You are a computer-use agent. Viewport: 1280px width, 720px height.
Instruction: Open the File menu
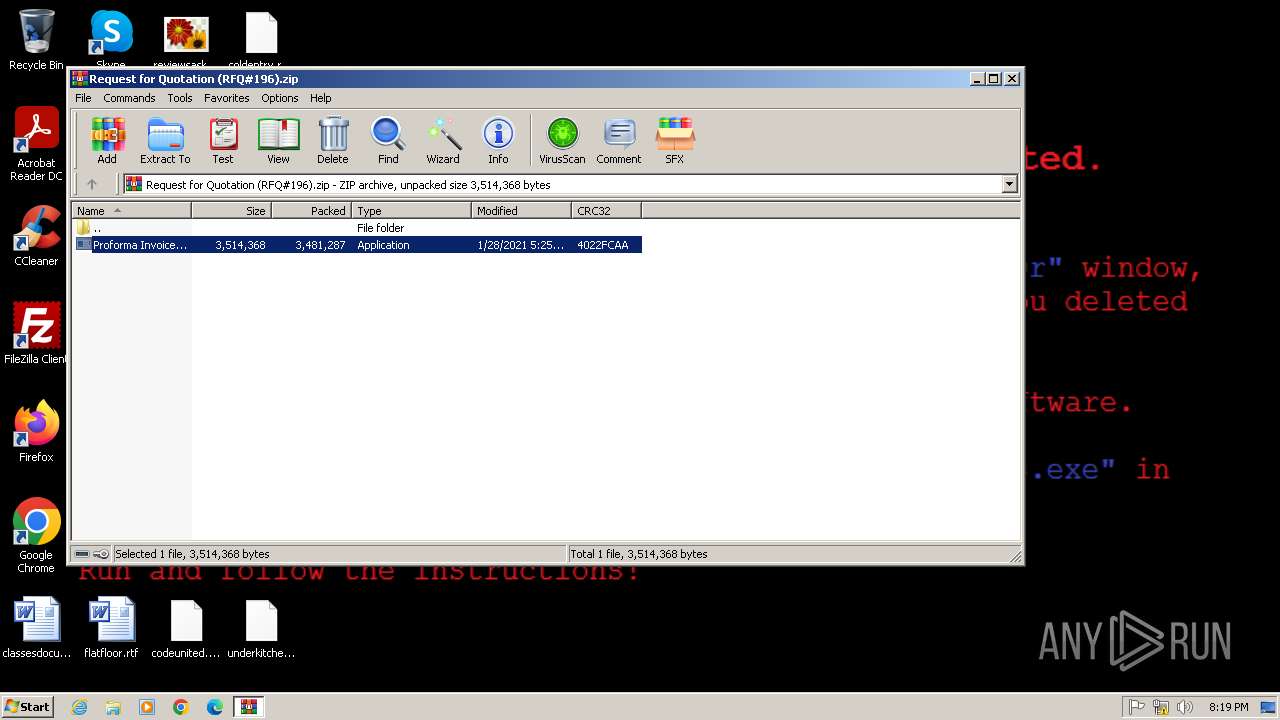pos(83,98)
